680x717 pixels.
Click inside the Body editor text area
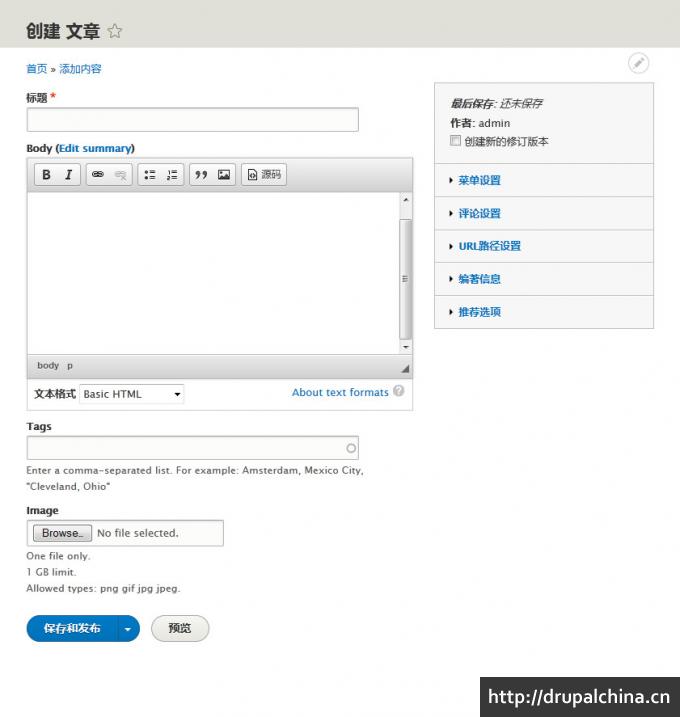pos(213,273)
